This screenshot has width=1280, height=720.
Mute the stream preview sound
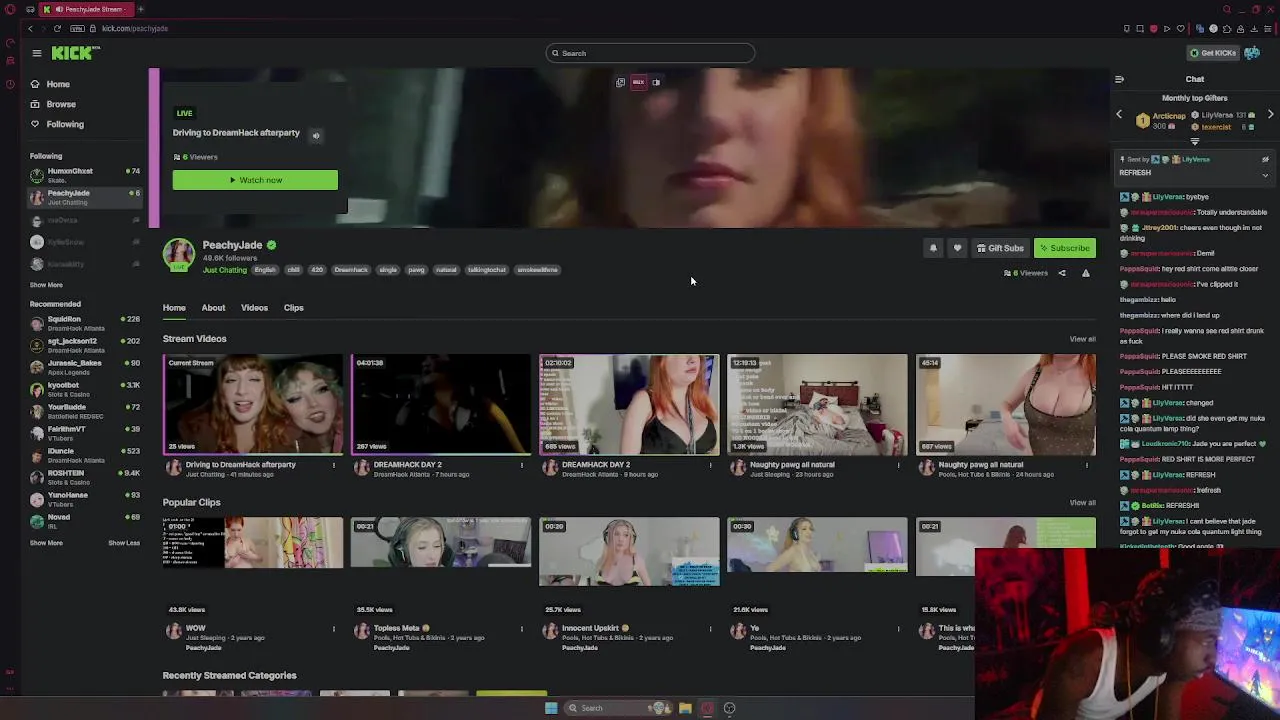315,136
